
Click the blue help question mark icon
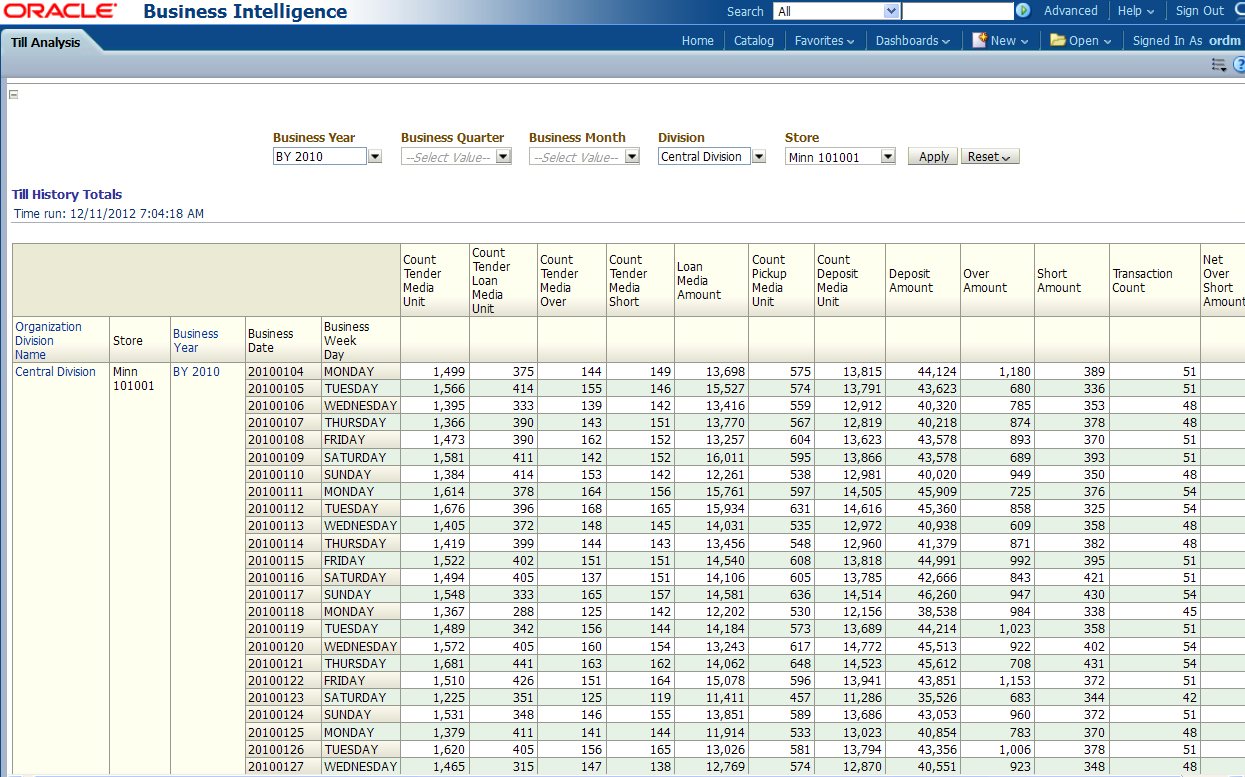pos(1239,65)
